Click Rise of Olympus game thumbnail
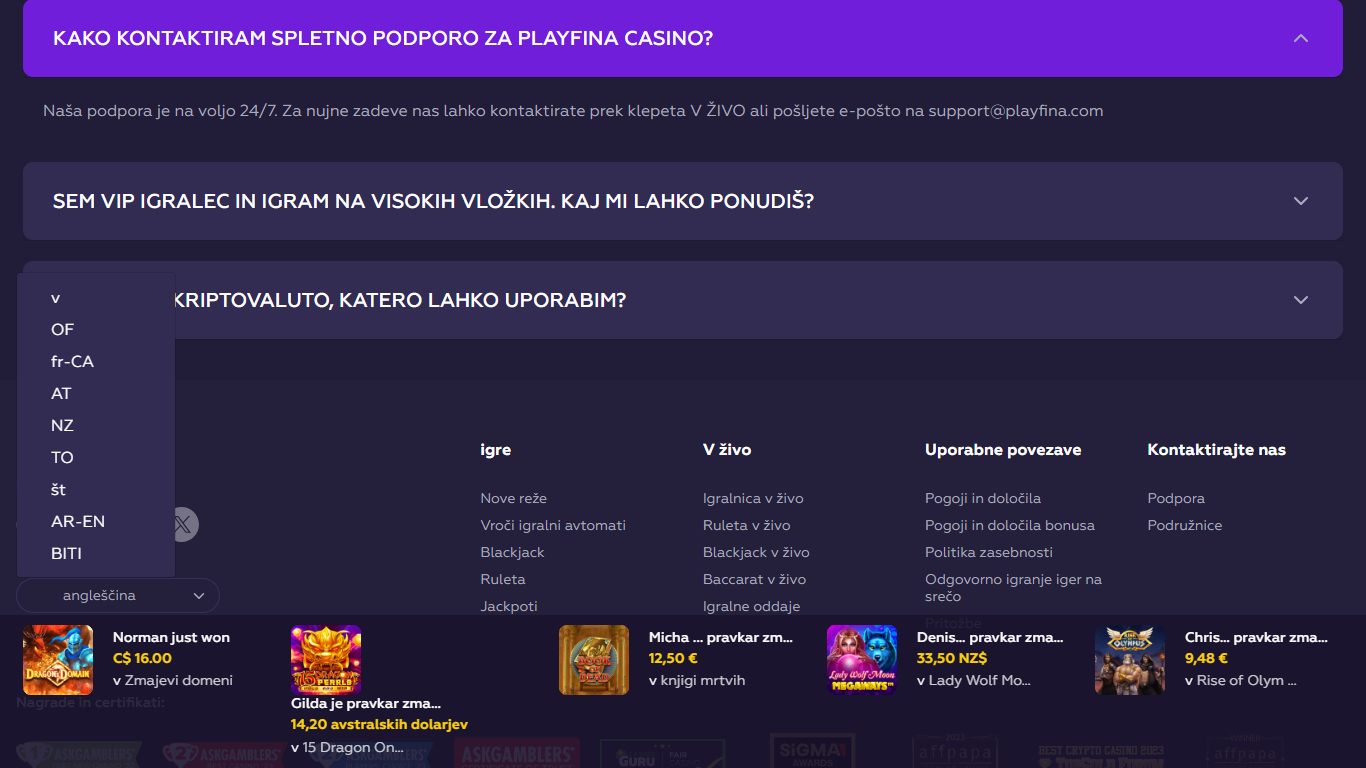 1130,660
